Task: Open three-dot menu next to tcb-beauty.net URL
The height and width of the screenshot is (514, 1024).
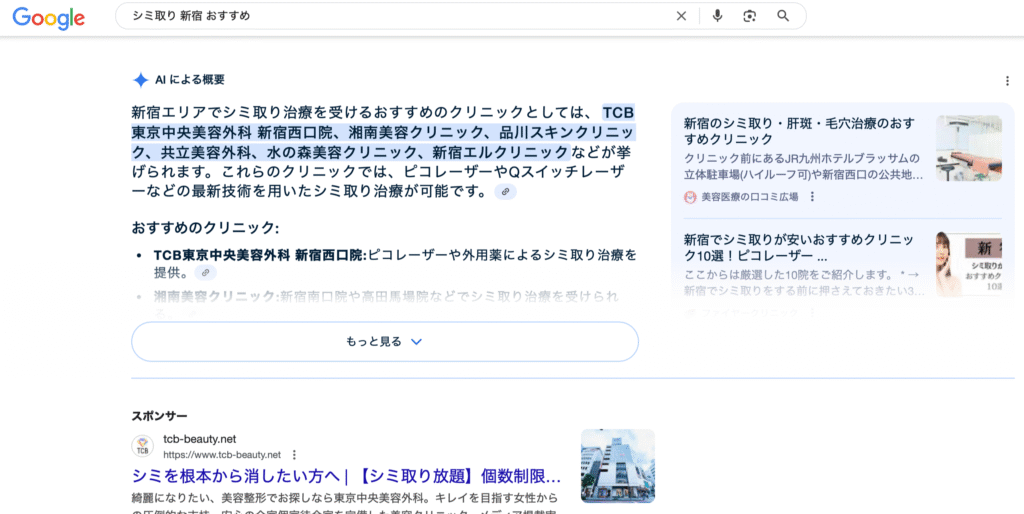Action: point(295,455)
